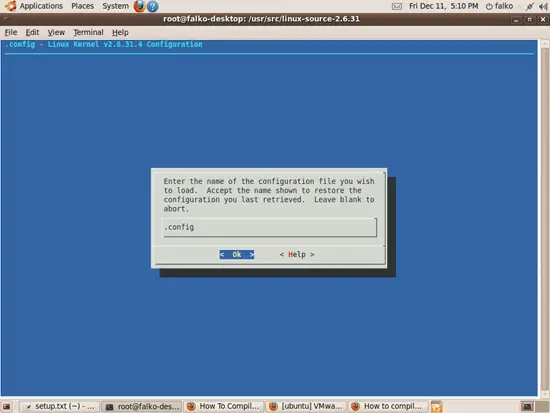
Task: Close the terminal window
Action: [x=543, y=20]
